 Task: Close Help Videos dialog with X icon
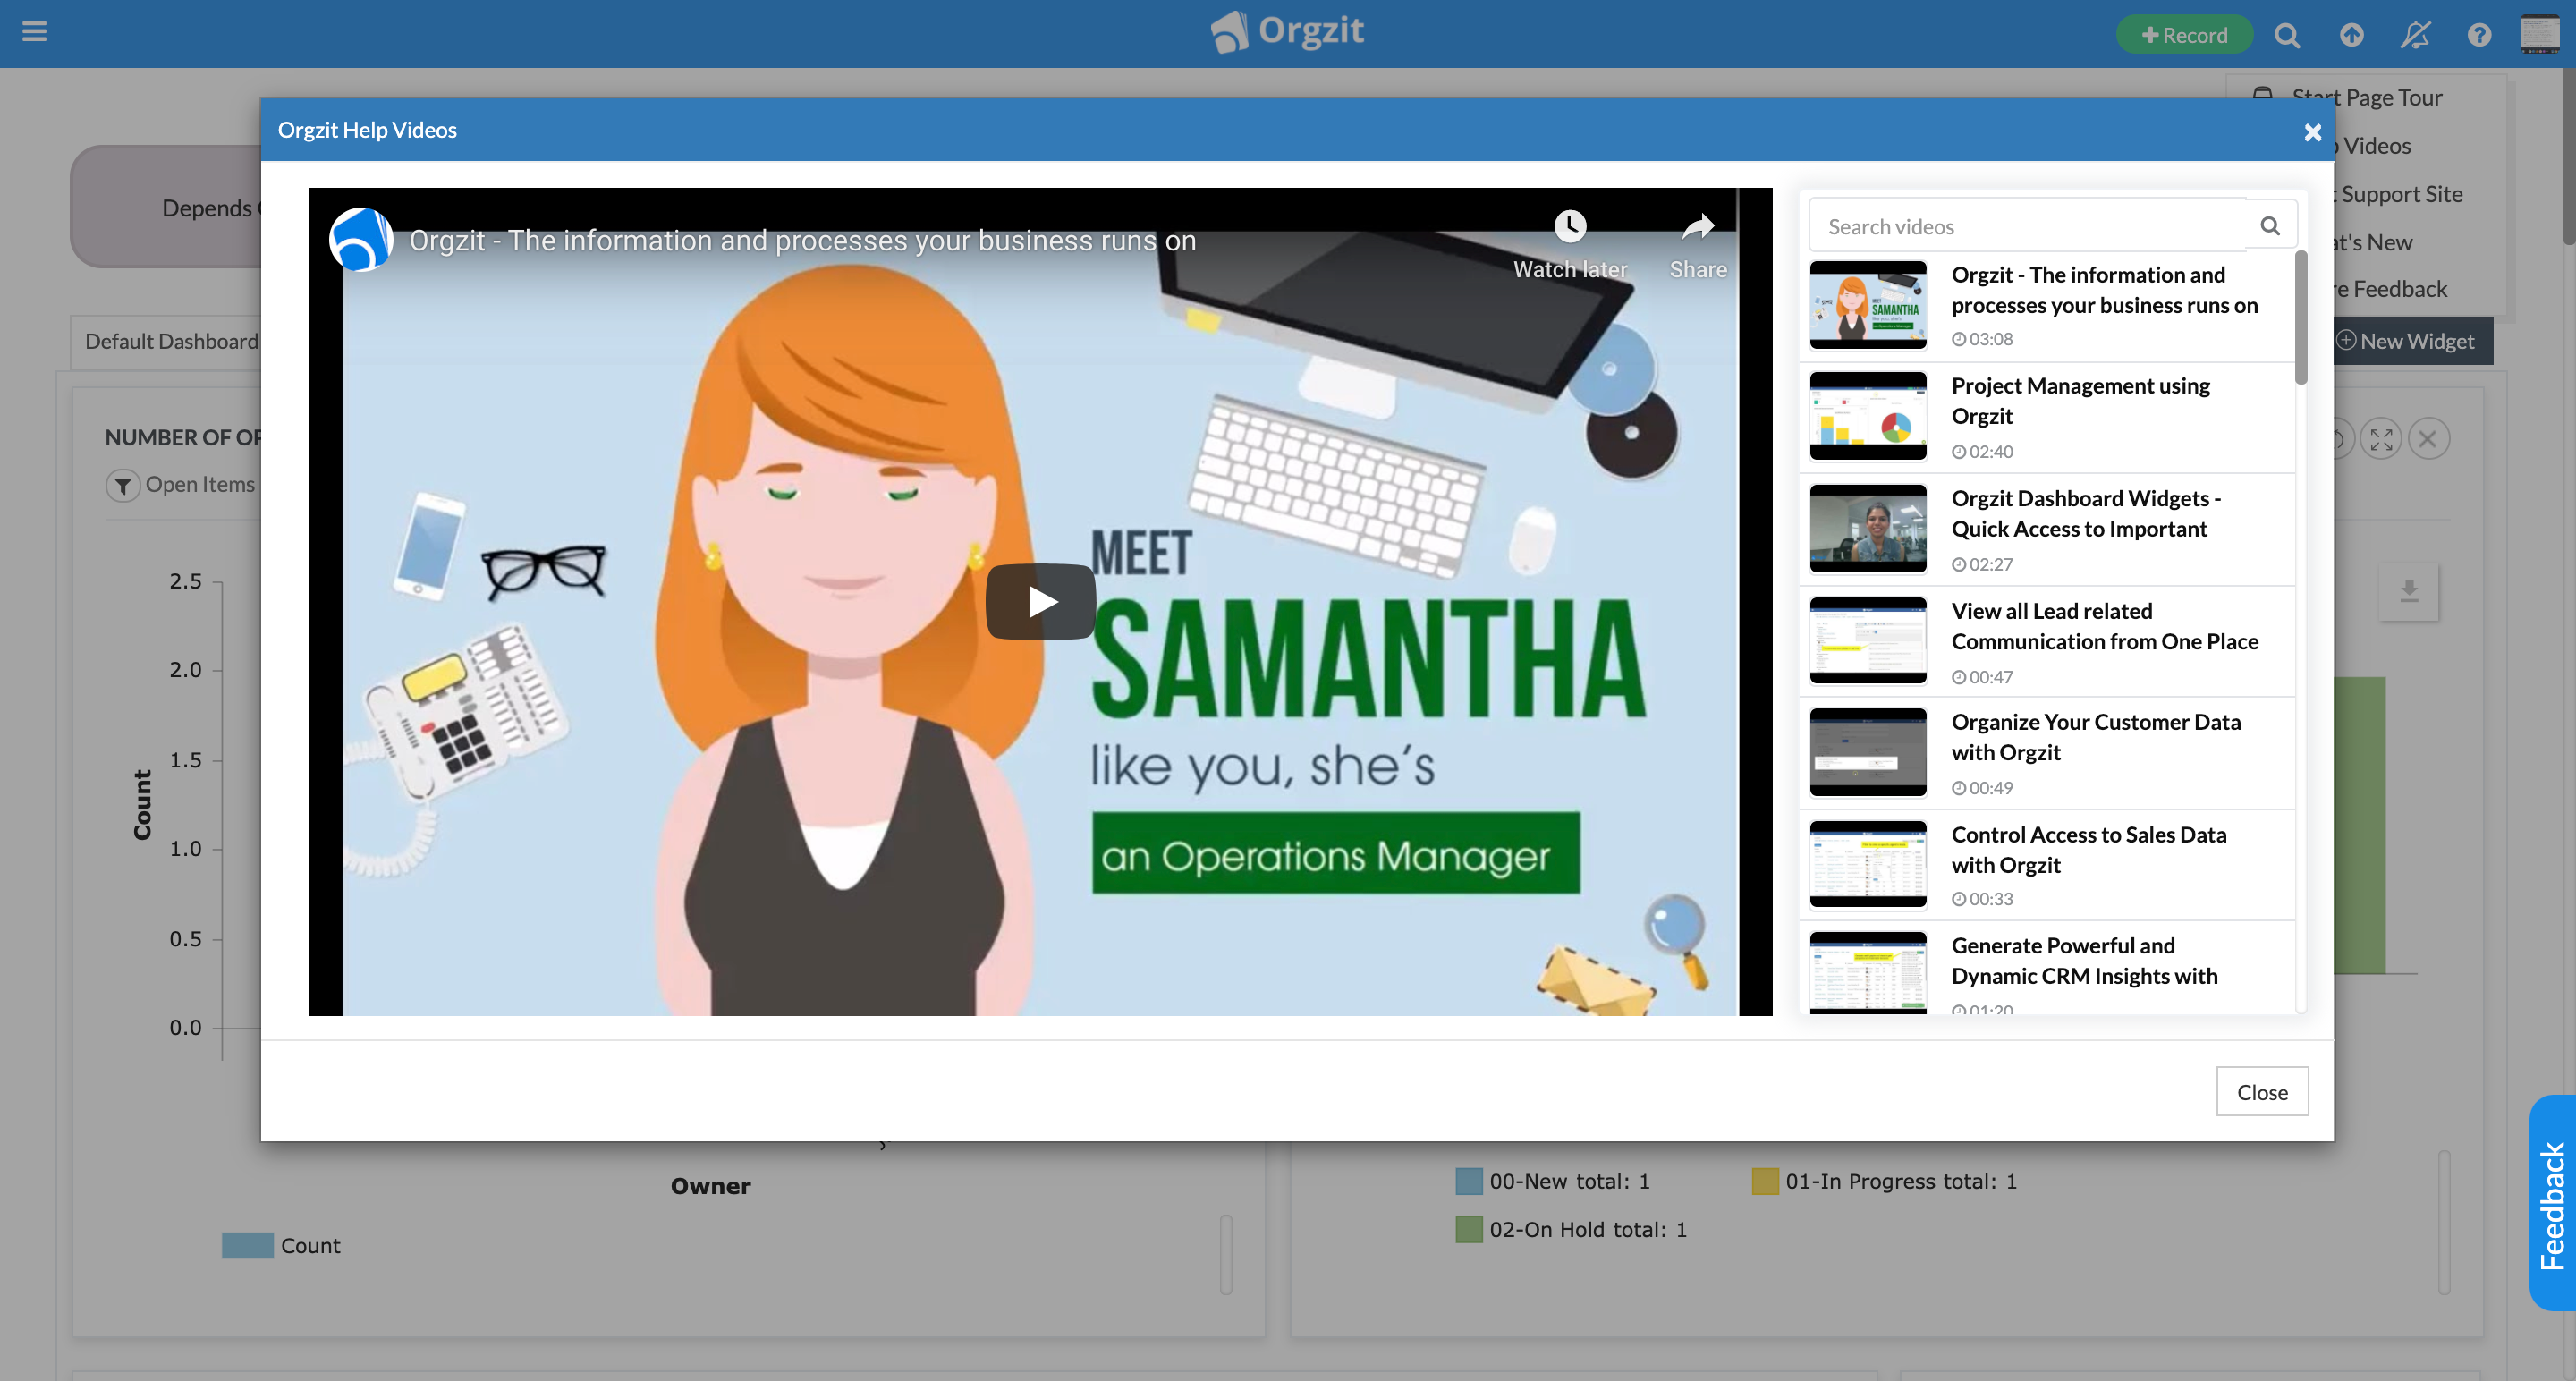(2312, 132)
